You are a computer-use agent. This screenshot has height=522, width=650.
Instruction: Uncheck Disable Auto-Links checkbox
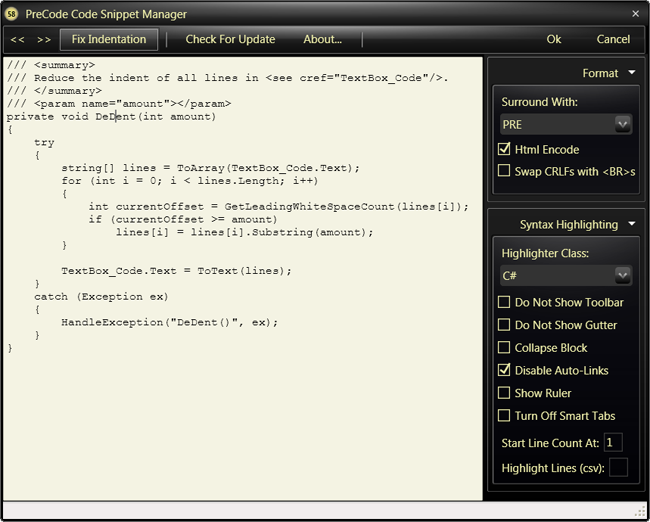tap(504, 370)
